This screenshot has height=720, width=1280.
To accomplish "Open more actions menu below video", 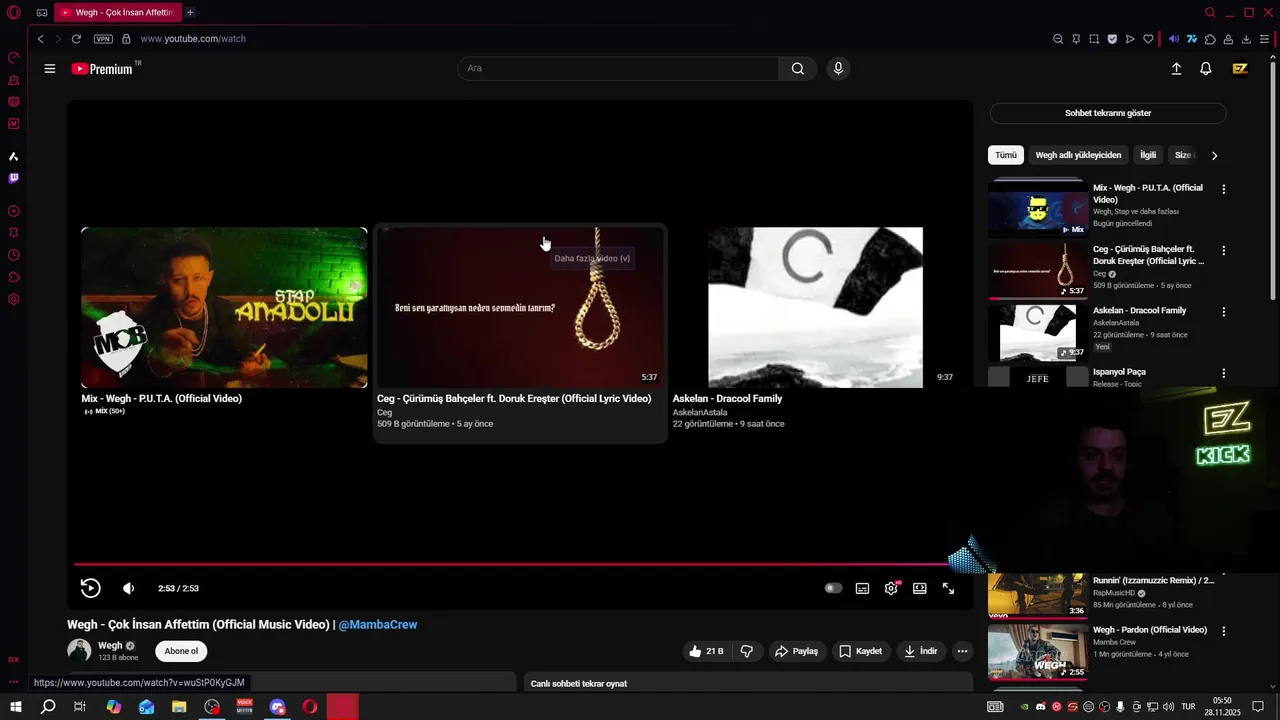I will (x=962, y=651).
